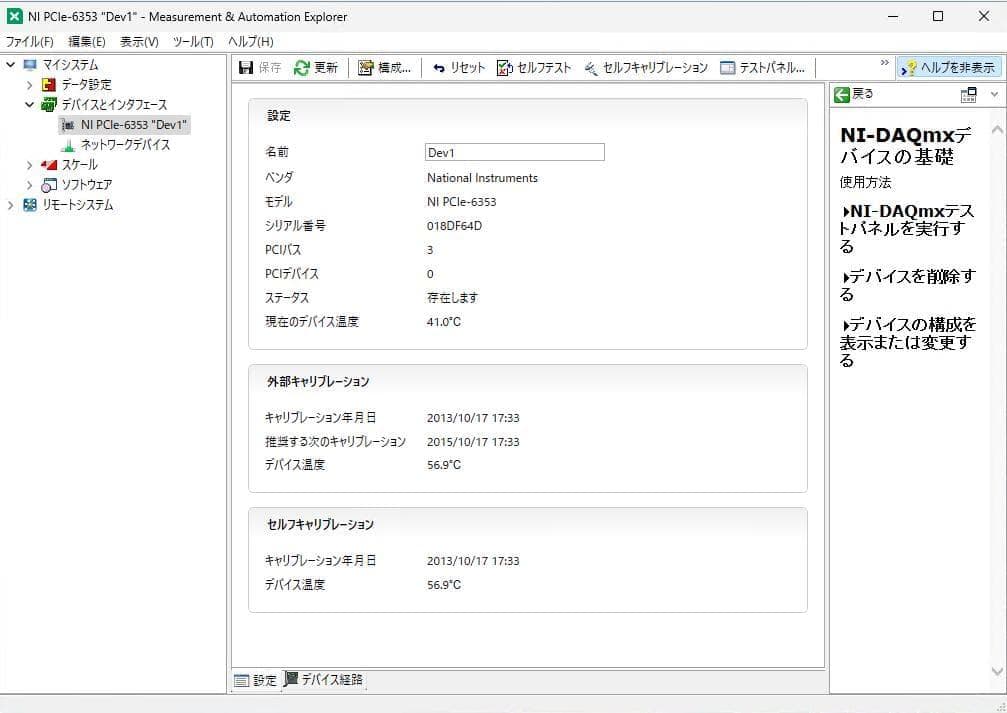This screenshot has width=1007, height=713.
Task: Click the 更新 refresh toolbar icon
Action: tap(302, 68)
